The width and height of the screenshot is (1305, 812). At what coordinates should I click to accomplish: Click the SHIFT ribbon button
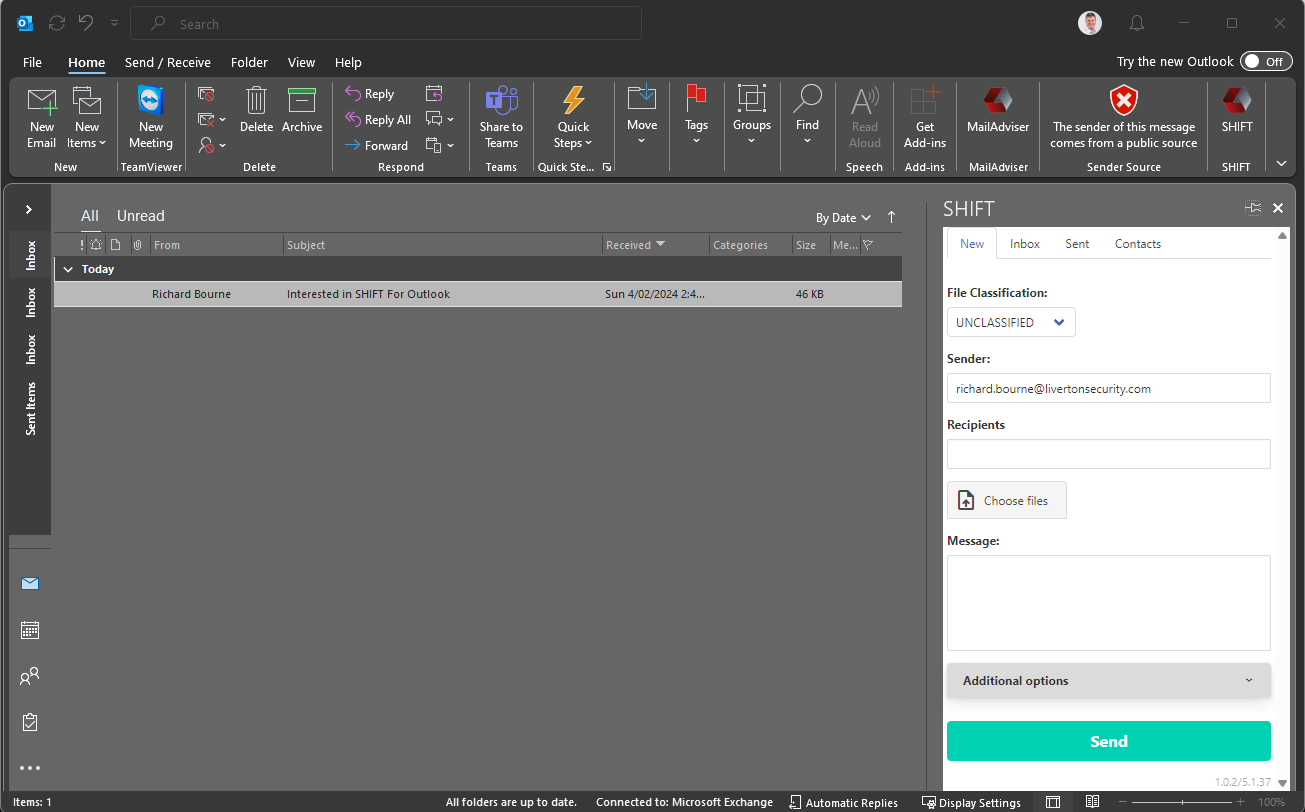1237,110
